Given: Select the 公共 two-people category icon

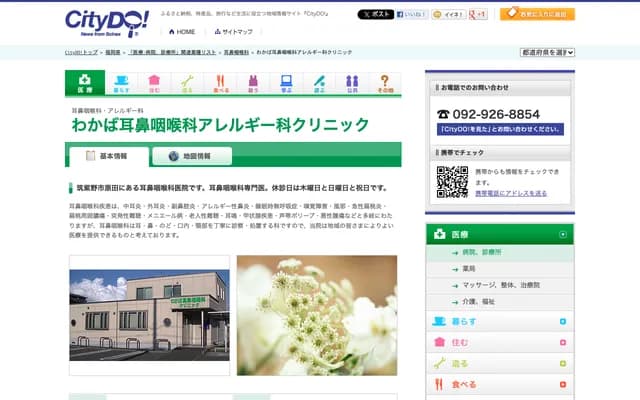Looking at the screenshot, I should [352, 84].
